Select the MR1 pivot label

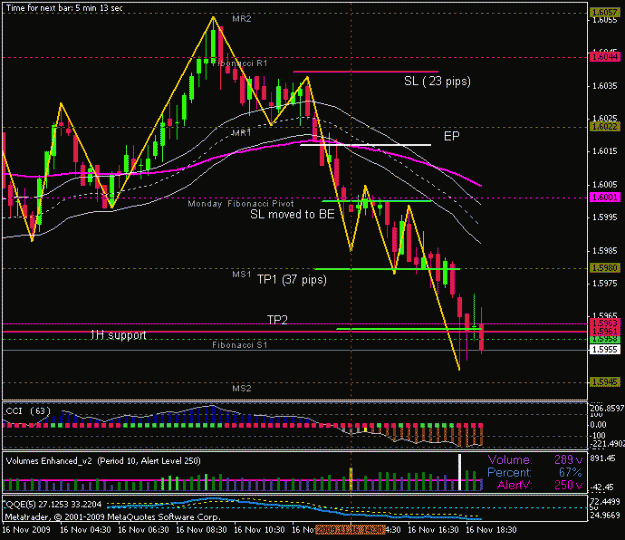point(242,133)
